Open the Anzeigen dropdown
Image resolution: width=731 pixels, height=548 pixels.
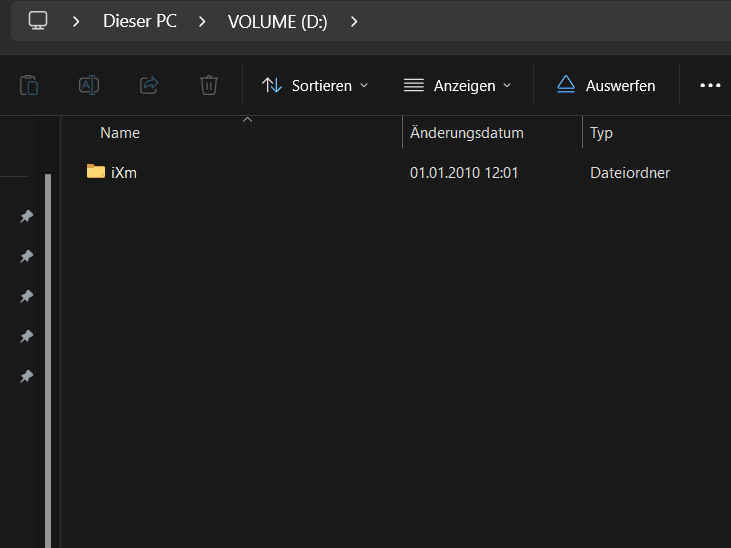click(x=457, y=85)
